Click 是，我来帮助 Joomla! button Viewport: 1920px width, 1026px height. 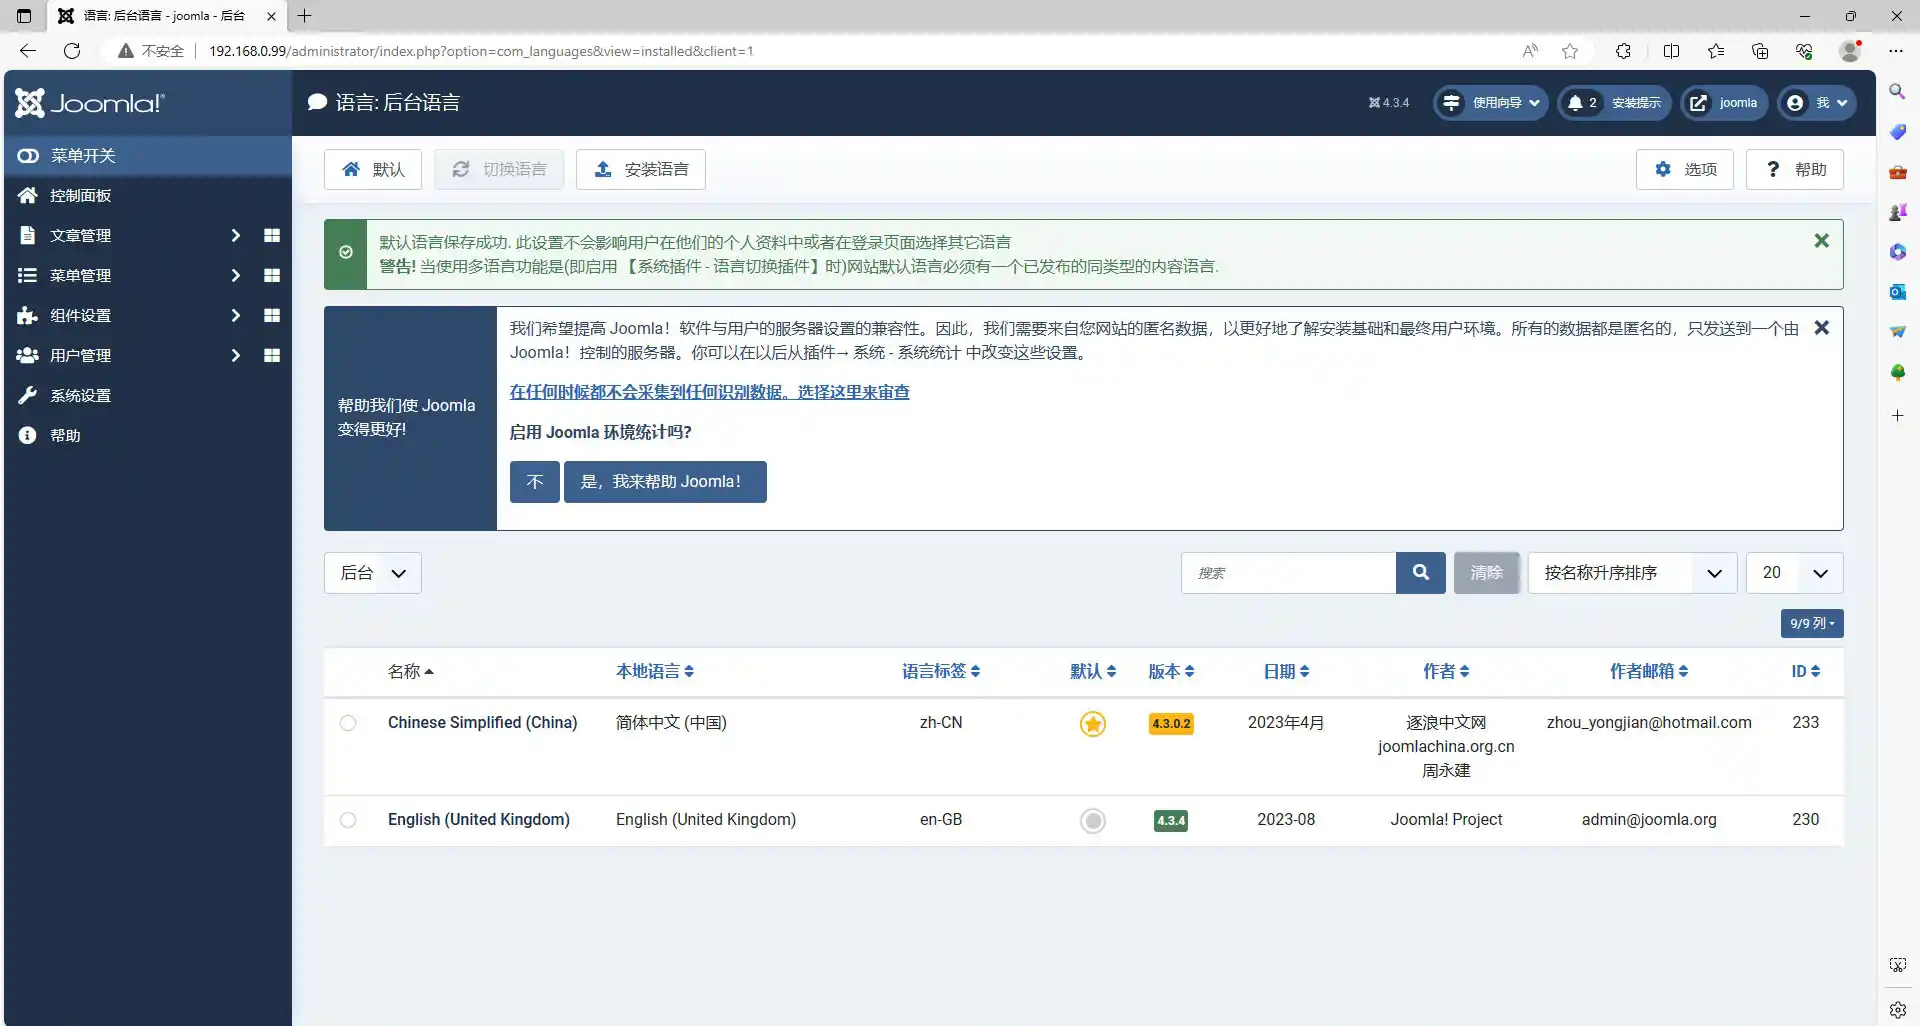pos(664,482)
